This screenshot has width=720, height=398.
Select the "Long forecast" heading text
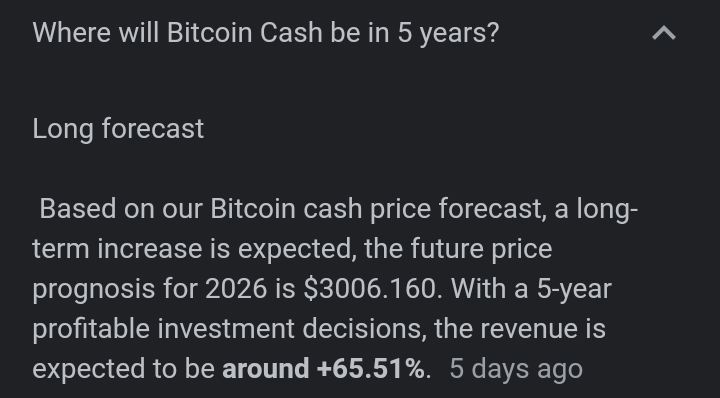click(118, 129)
